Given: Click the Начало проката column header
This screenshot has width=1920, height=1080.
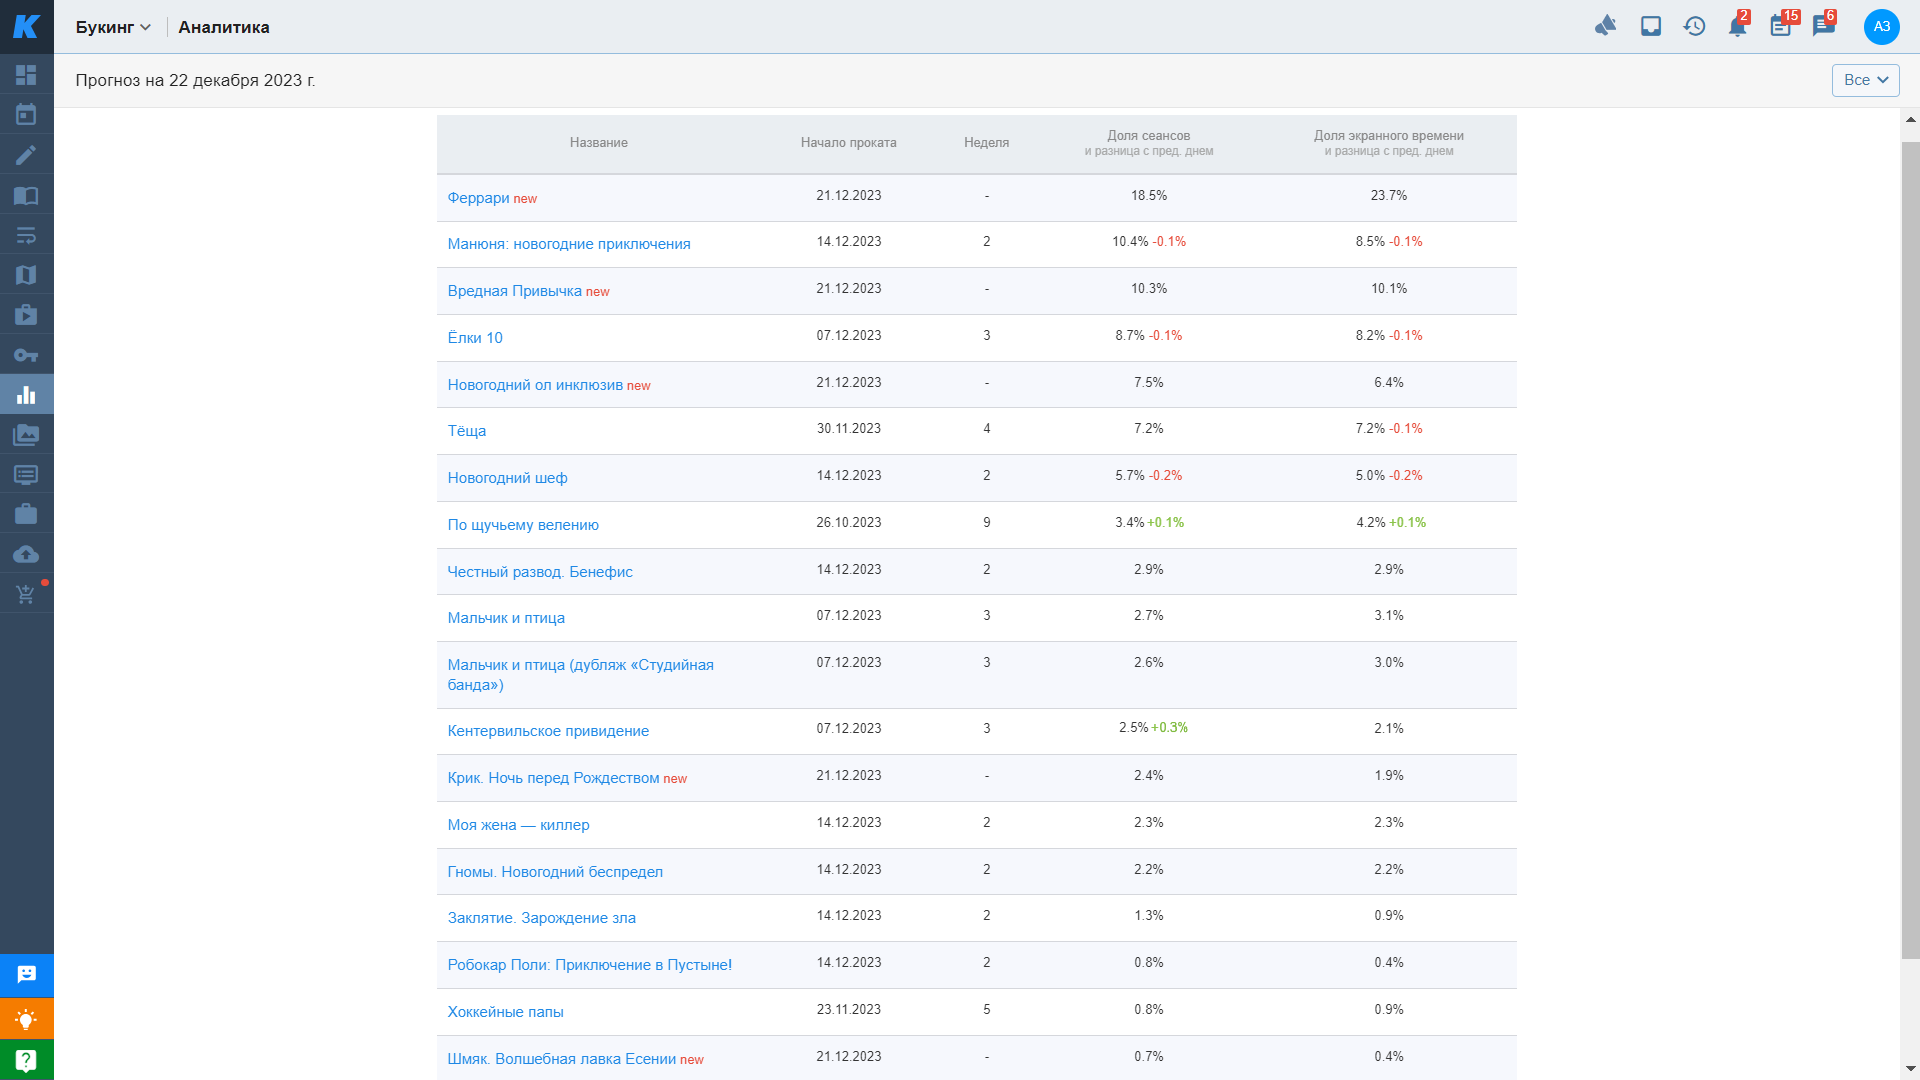Looking at the screenshot, I should [x=848, y=143].
